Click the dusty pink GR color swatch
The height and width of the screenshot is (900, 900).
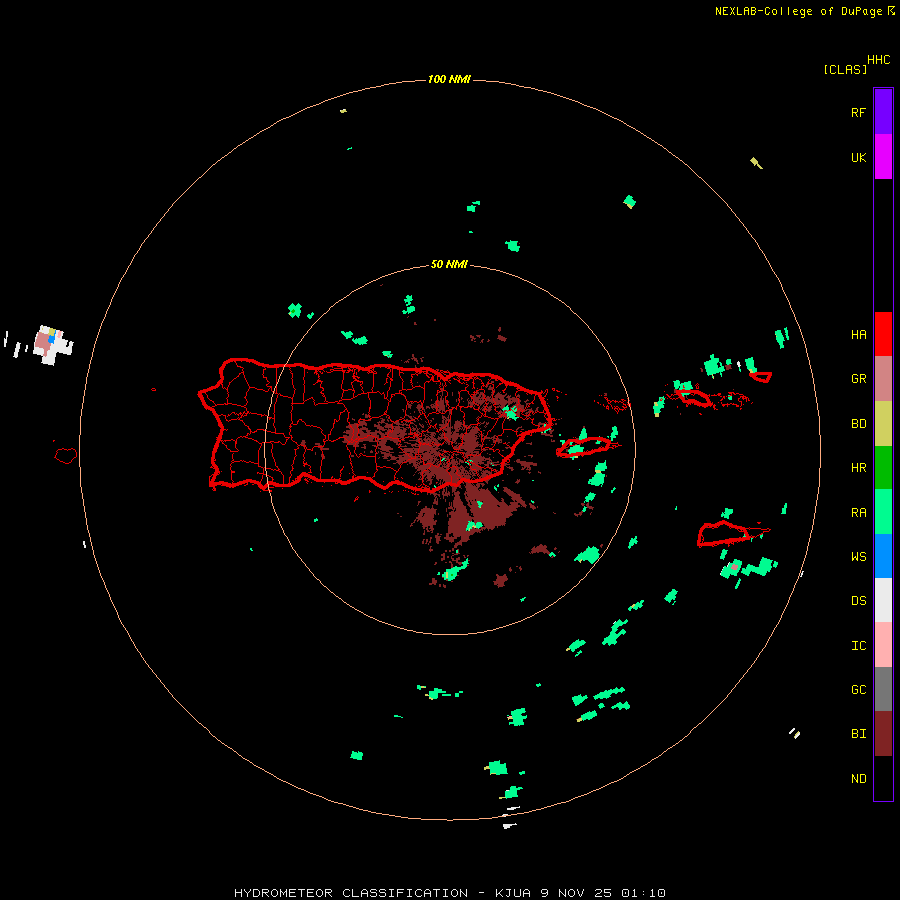tap(883, 379)
